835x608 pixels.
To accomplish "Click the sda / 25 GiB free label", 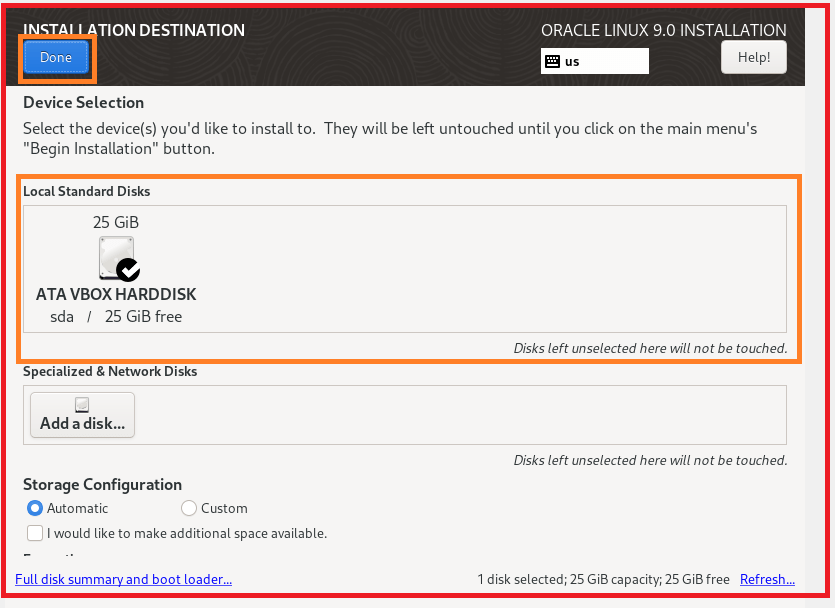I will click(116, 317).
